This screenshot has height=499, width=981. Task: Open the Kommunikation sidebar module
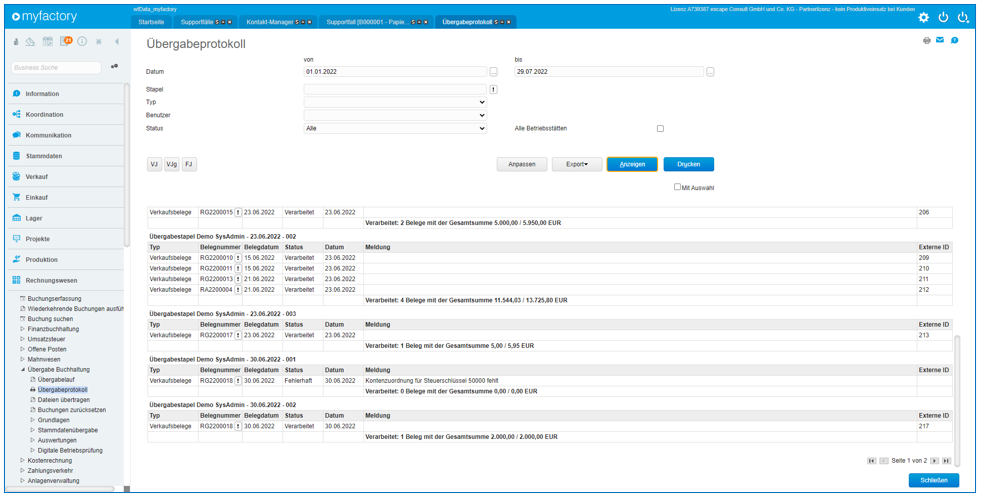click(x=64, y=135)
